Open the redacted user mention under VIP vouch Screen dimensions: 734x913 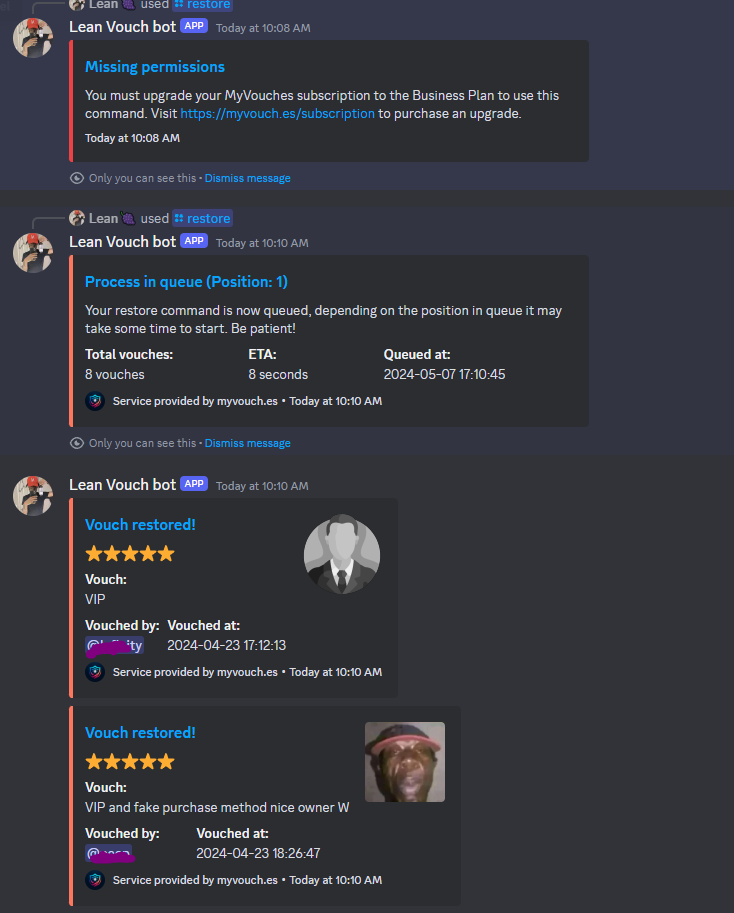tap(114, 646)
